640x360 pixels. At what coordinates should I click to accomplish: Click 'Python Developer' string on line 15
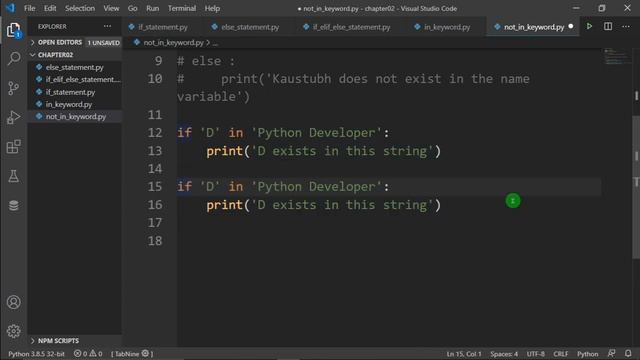[x=316, y=187]
